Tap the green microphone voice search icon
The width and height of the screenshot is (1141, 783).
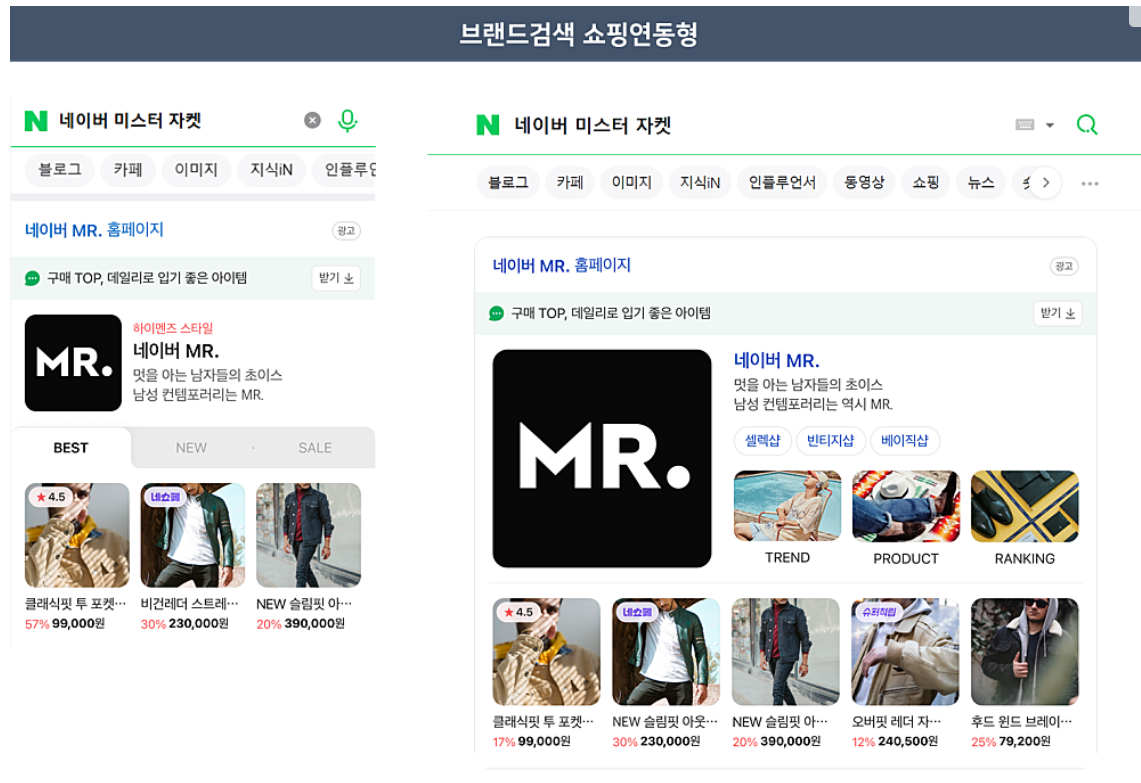pos(348,121)
